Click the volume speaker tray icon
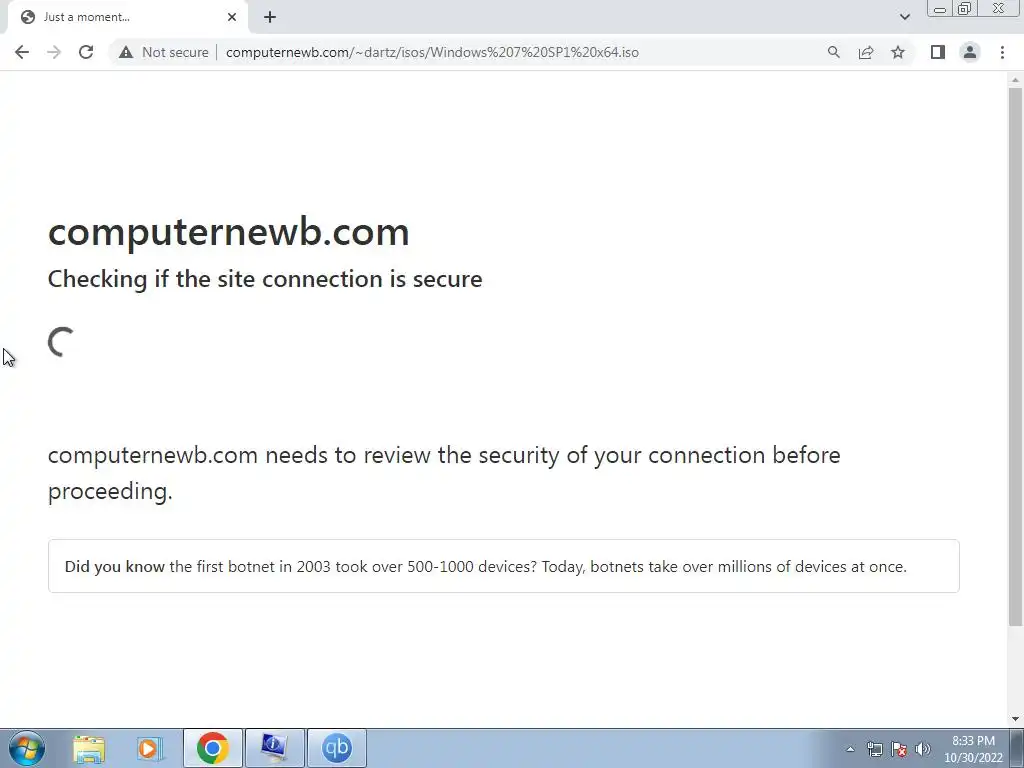This screenshot has height=768, width=1024. [923, 749]
